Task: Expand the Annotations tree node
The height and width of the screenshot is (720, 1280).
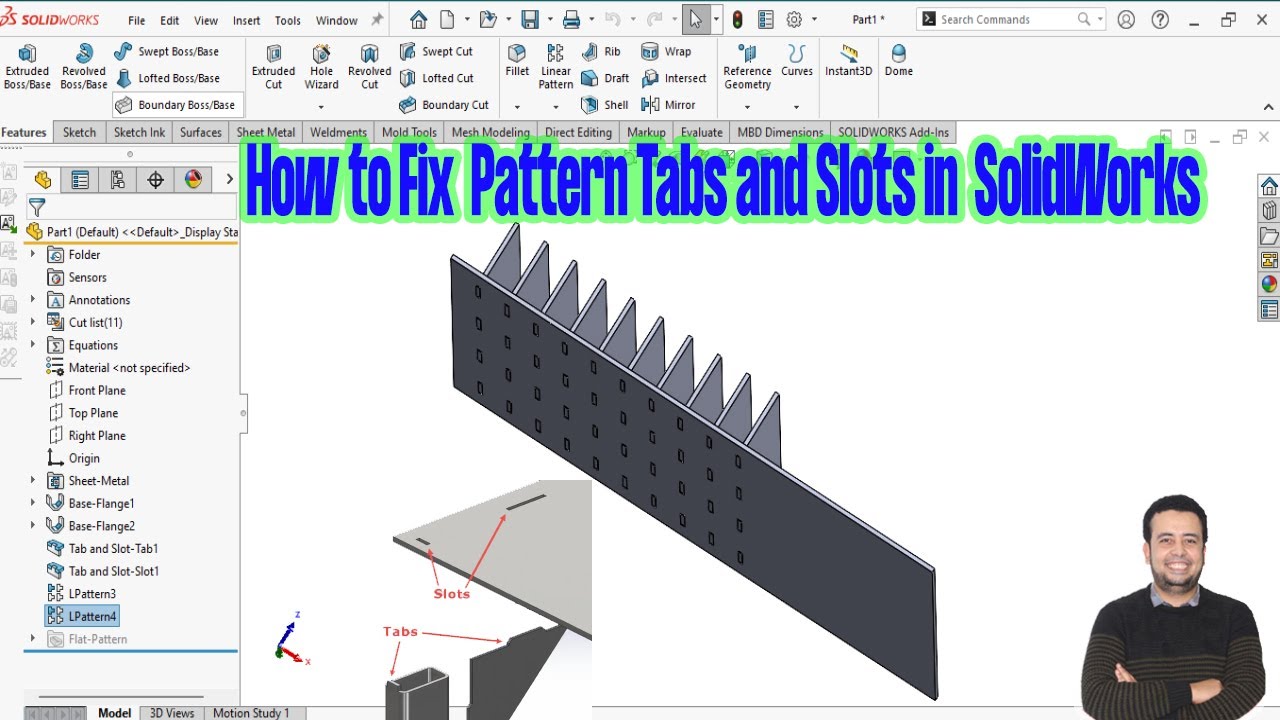Action: pyautogui.click(x=33, y=299)
